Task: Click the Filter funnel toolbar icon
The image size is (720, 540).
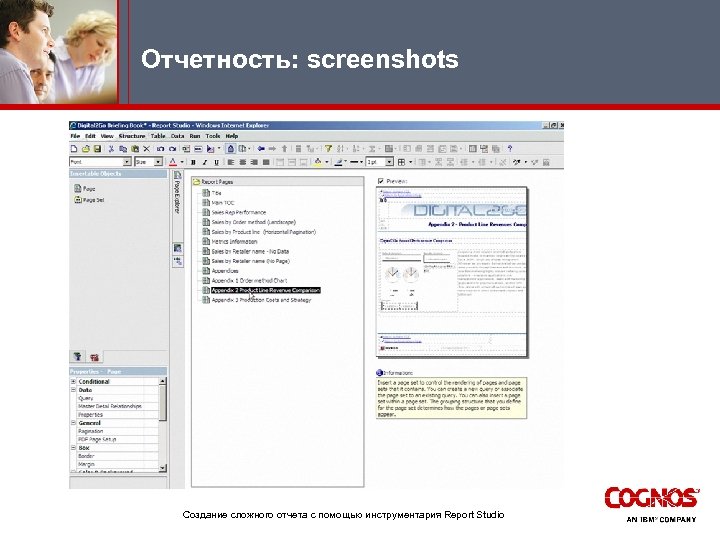Action: point(328,149)
